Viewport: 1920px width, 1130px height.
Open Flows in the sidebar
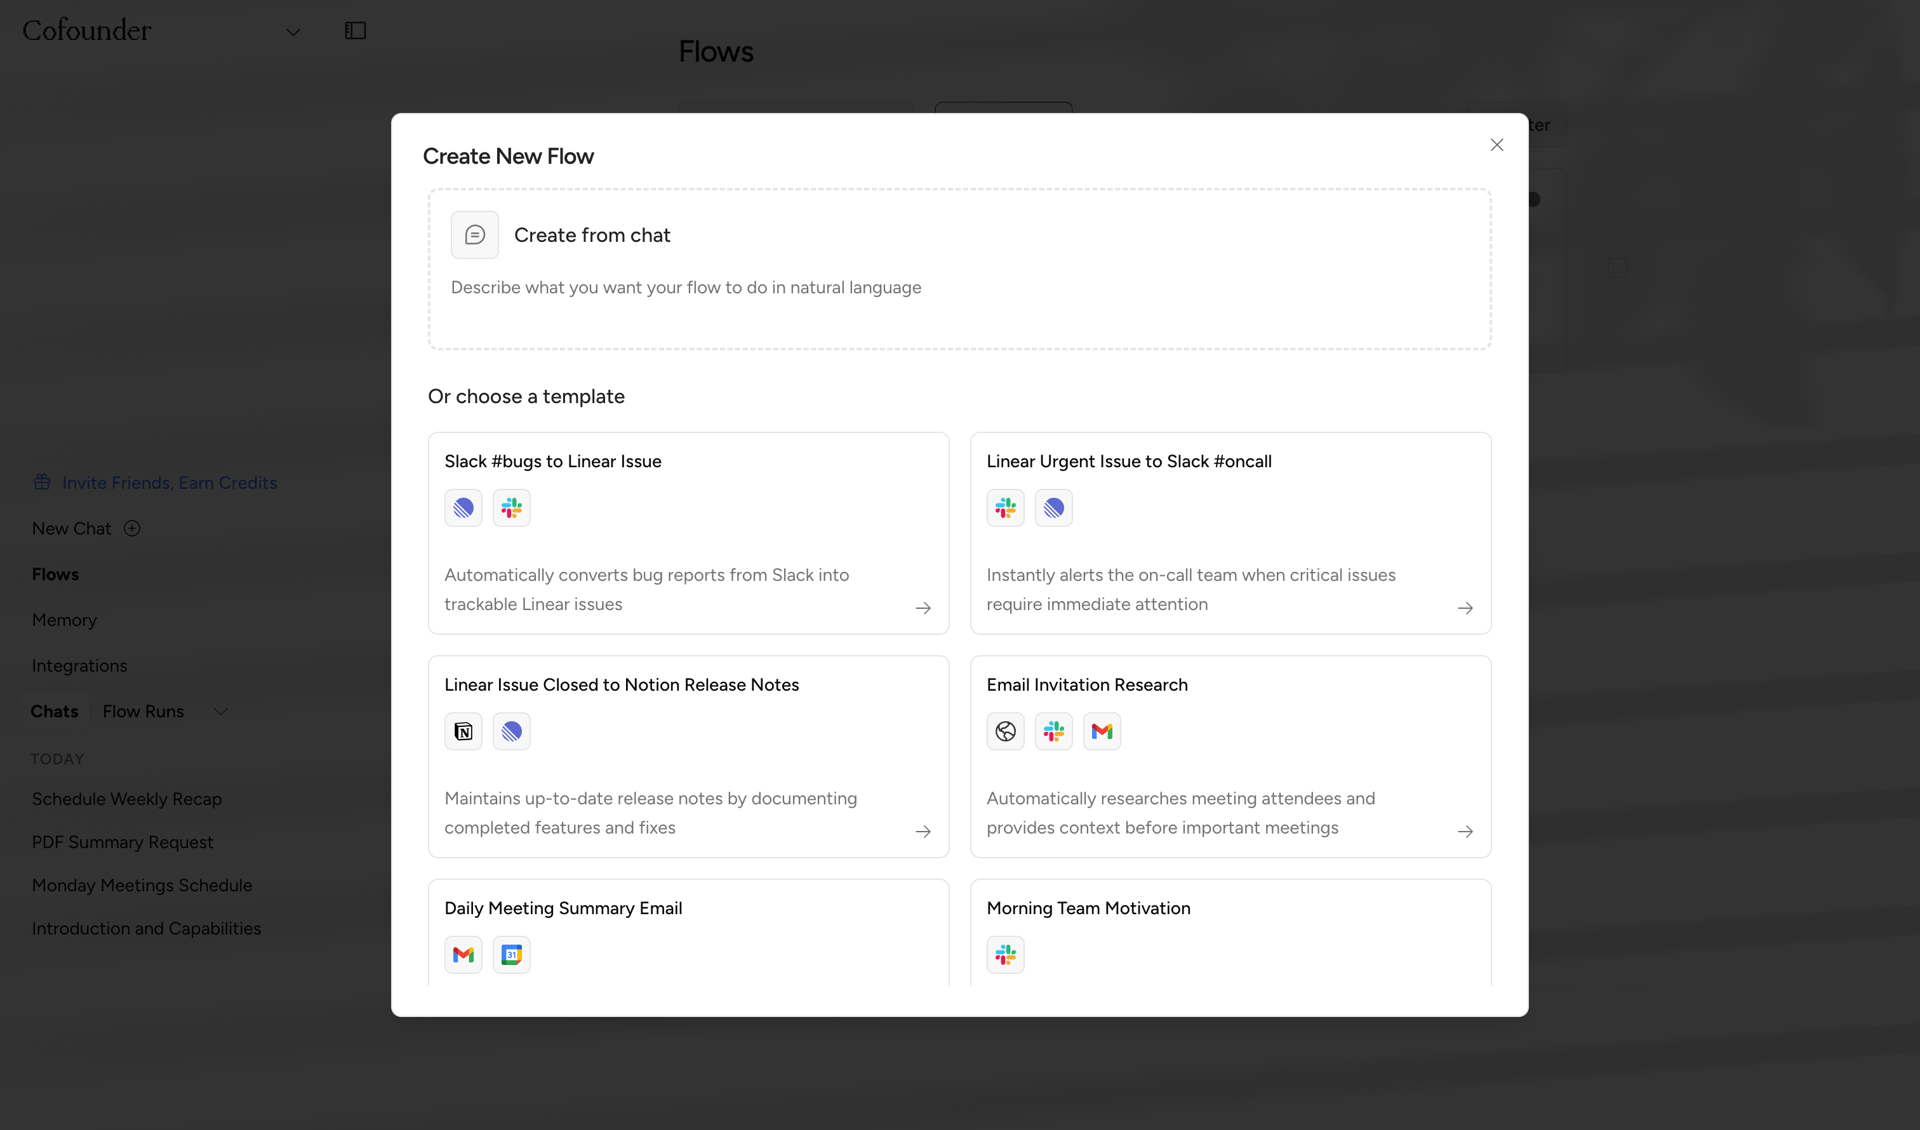click(56, 574)
